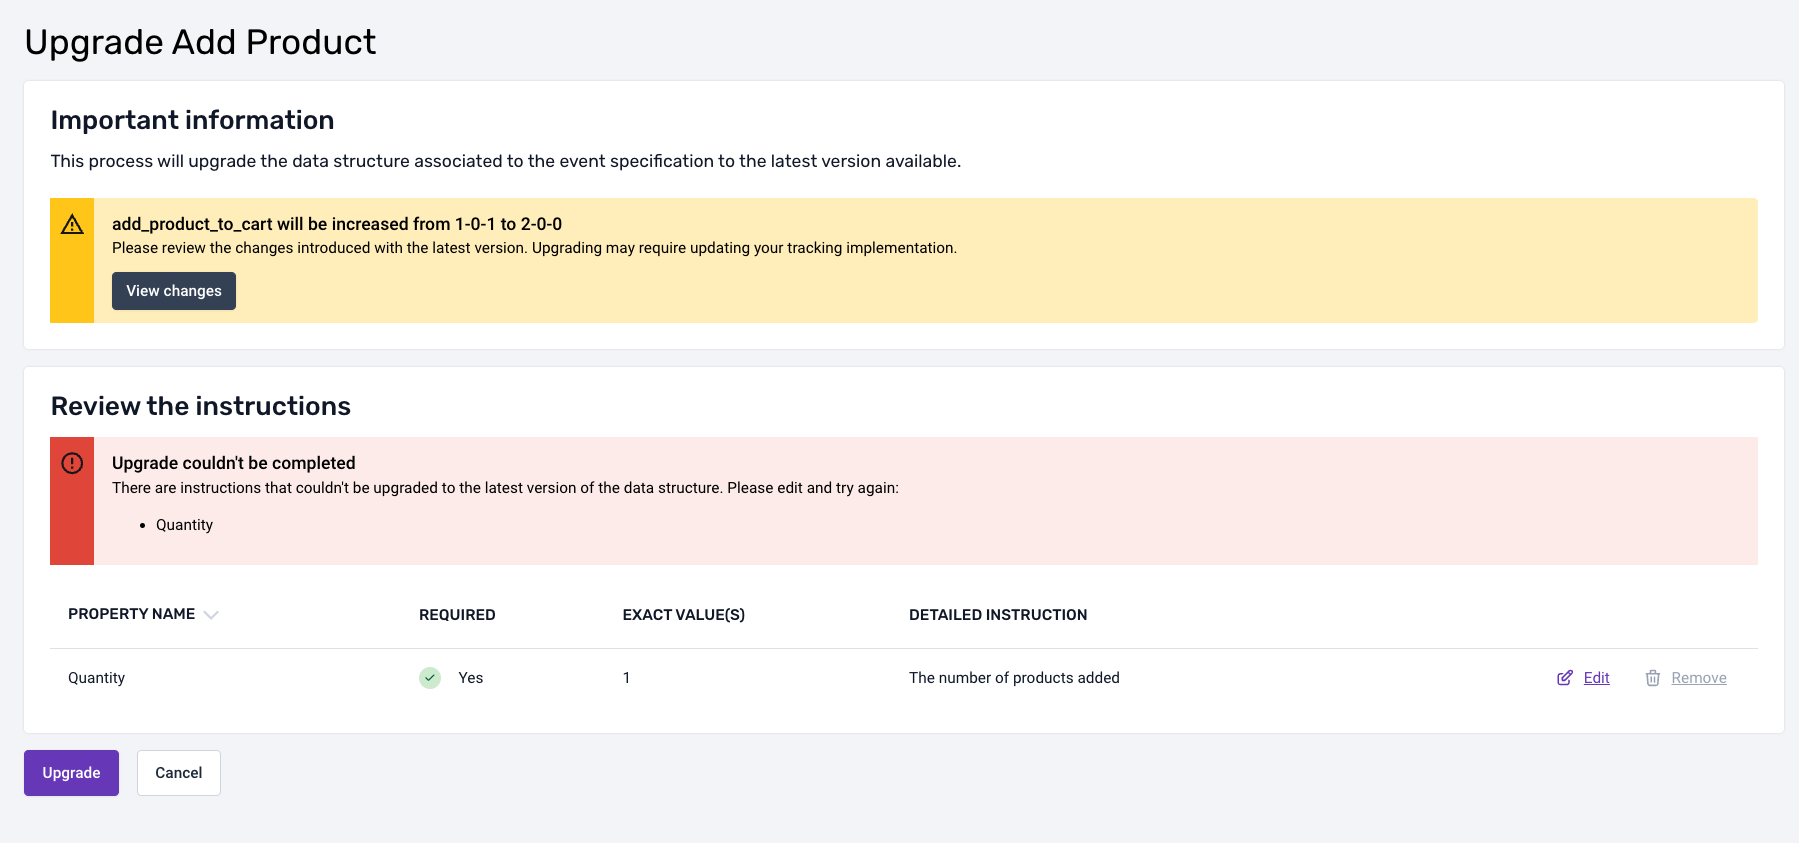Click the add_product_to_cart version warning title
The image size is (1799, 843).
coord(337,224)
